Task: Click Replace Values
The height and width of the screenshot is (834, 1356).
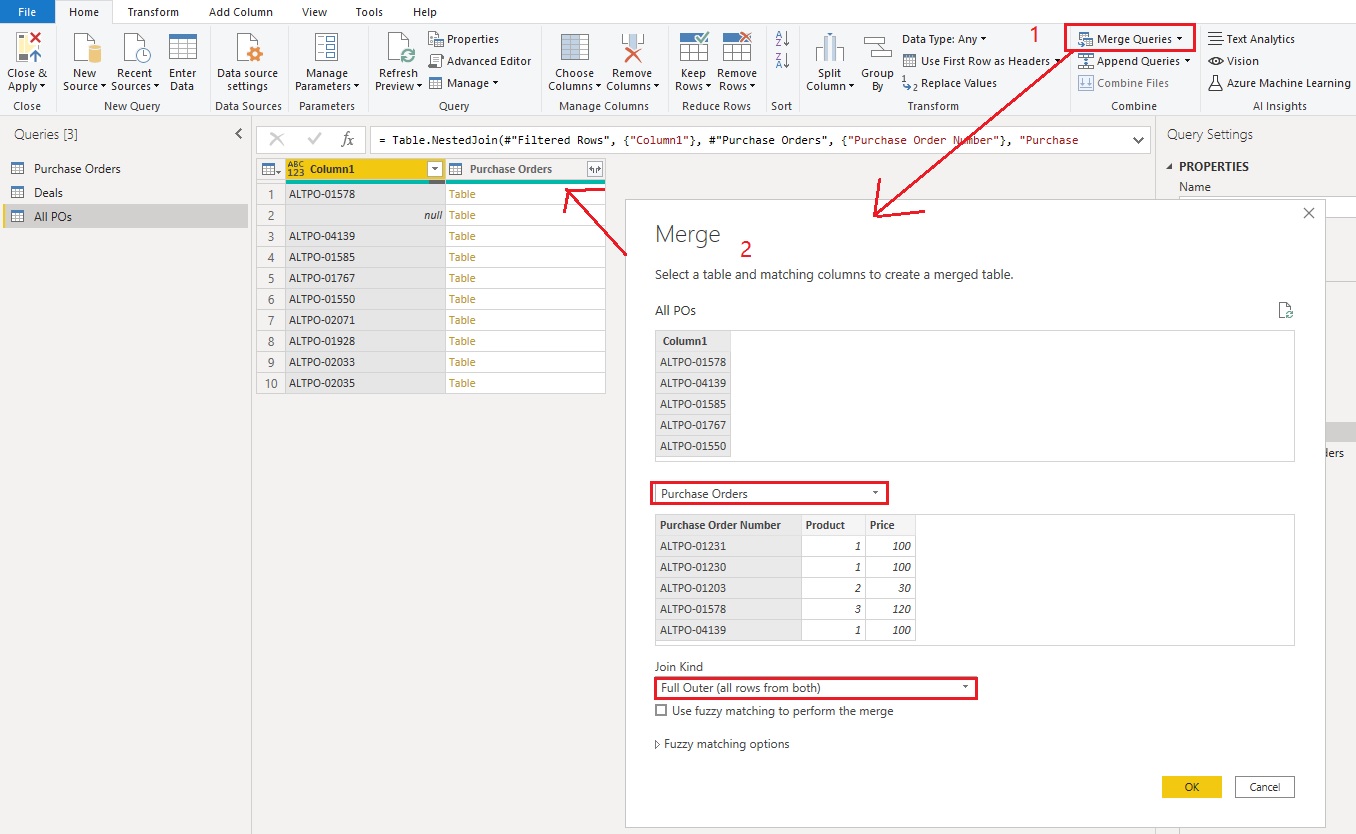Action: pyautogui.click(x=949, y=83)
